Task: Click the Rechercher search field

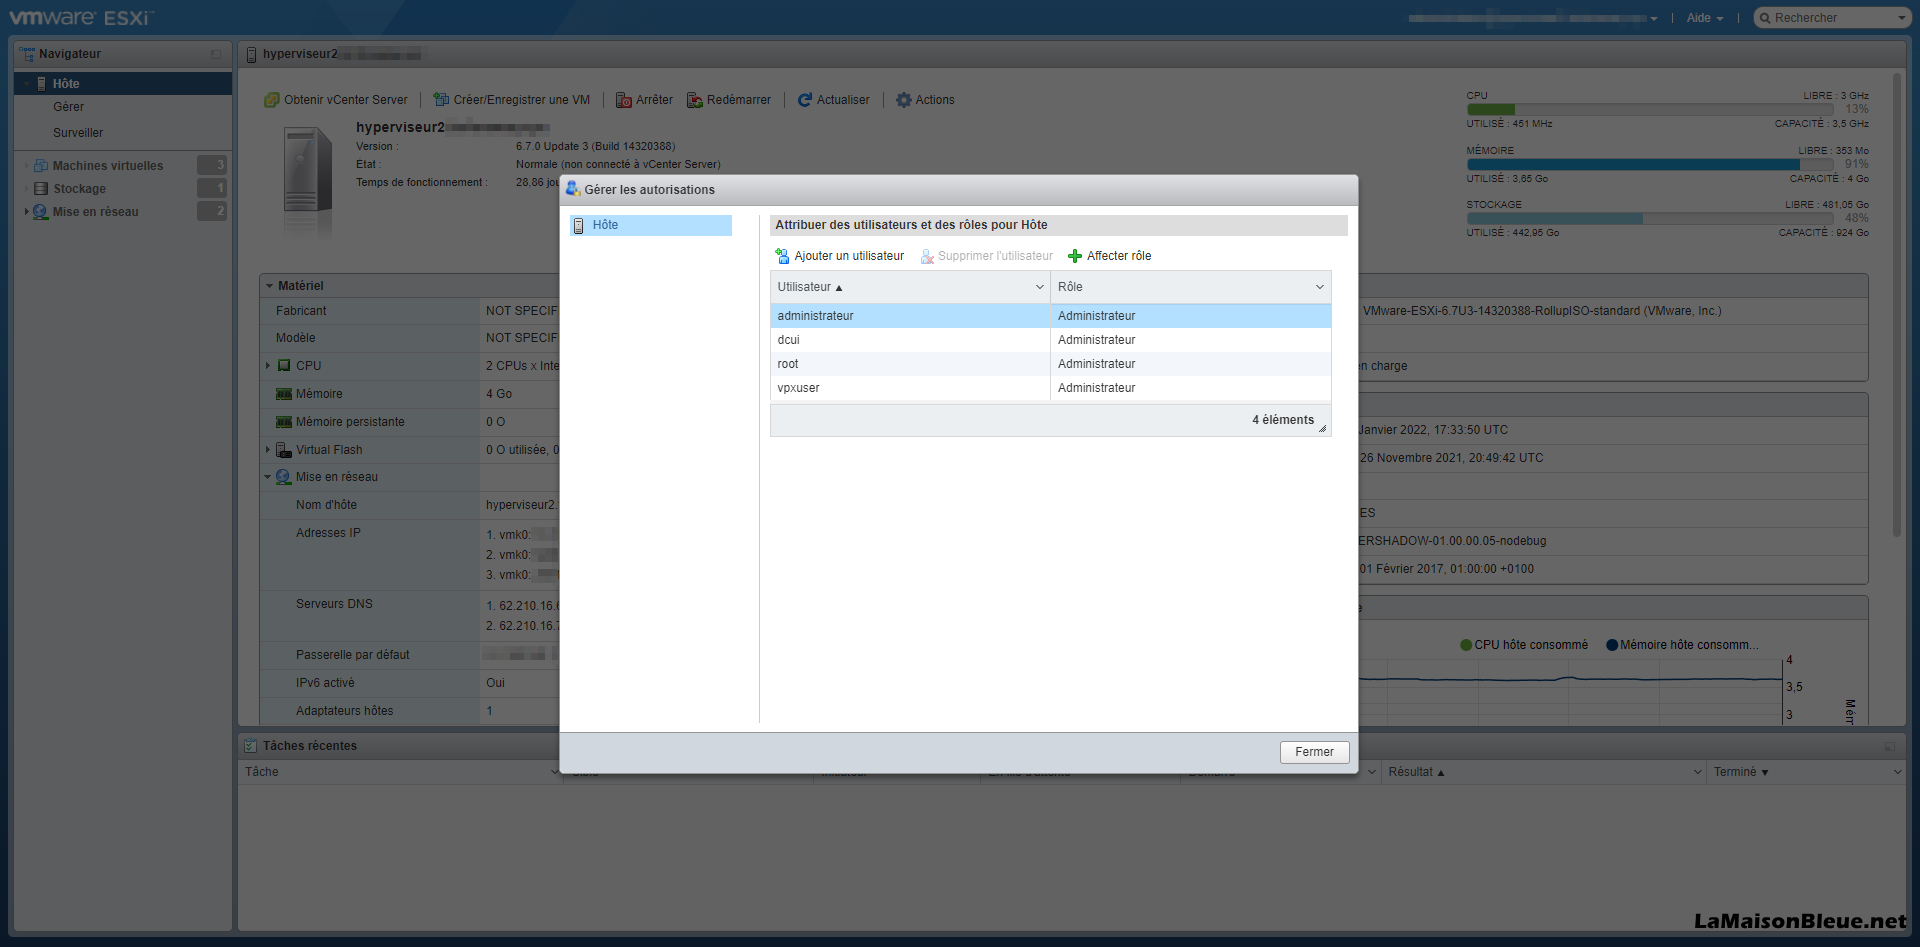Action: pos(1833,18)
